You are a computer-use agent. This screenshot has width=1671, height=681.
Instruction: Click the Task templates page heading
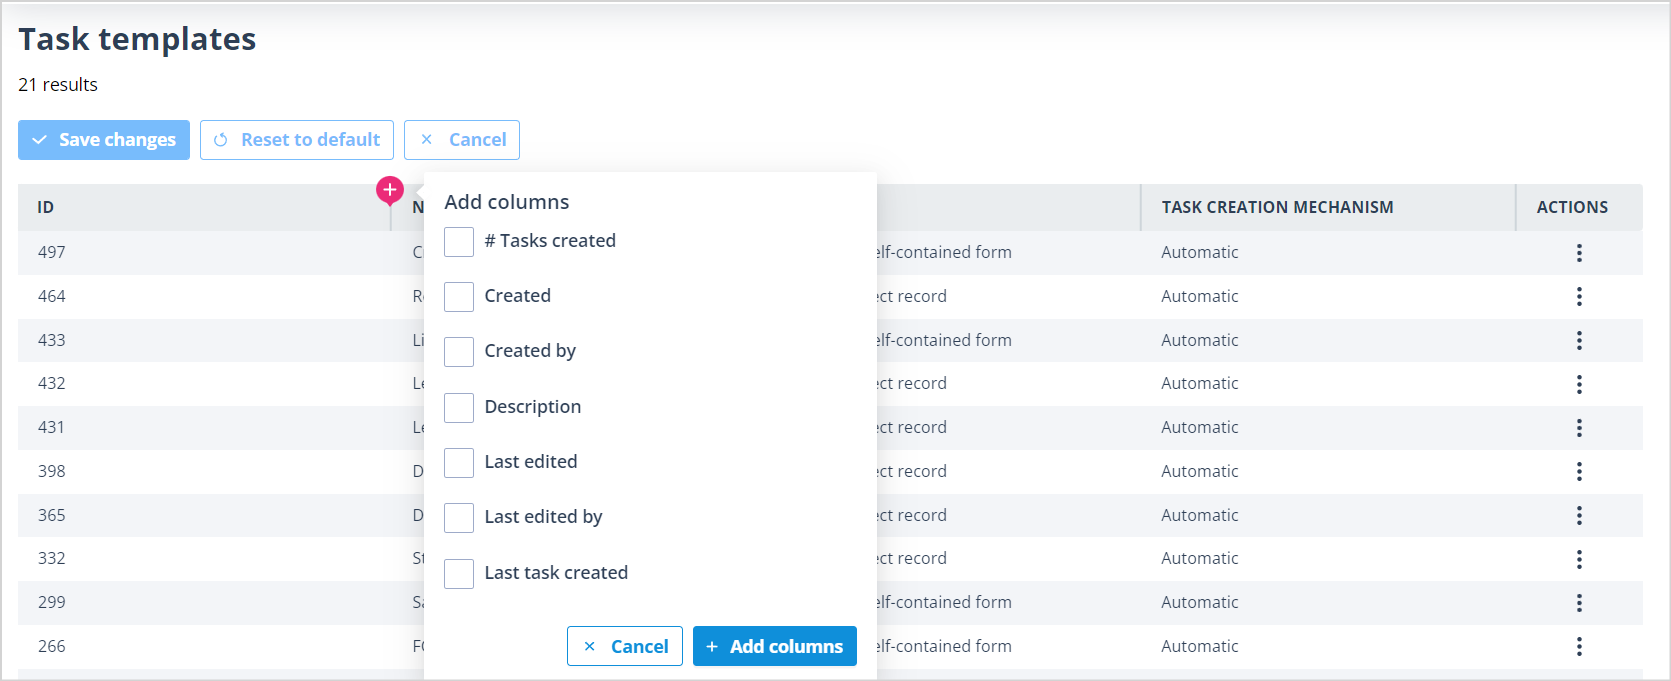(137, 39)
